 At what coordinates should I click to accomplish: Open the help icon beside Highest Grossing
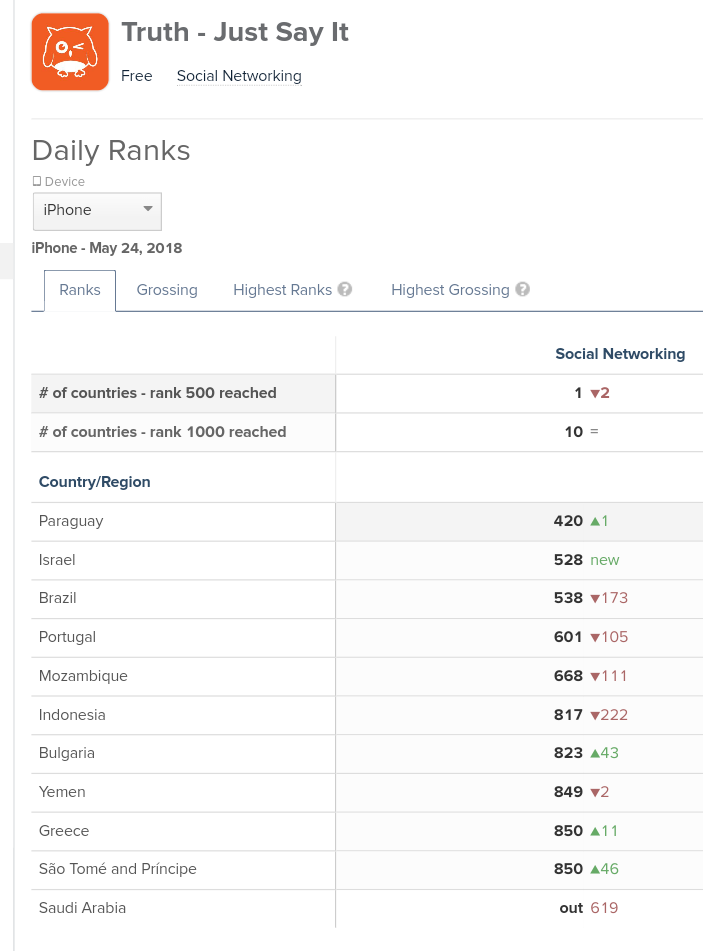[x=522, y=289]
